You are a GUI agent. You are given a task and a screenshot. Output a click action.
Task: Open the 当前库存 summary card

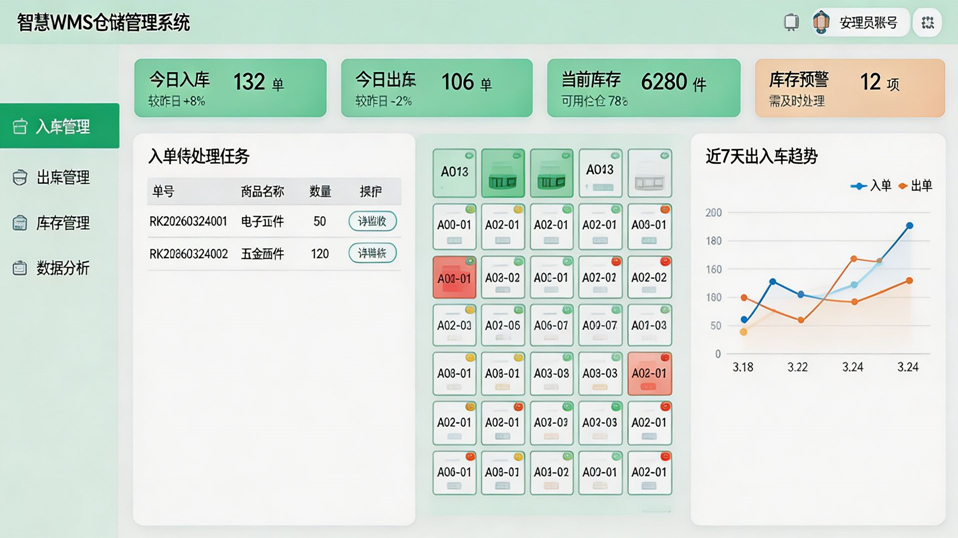[643, 88]
